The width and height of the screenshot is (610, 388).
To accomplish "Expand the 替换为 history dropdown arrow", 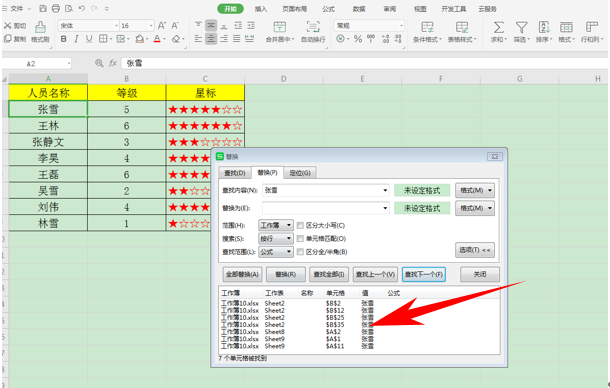I will (385, 208).
